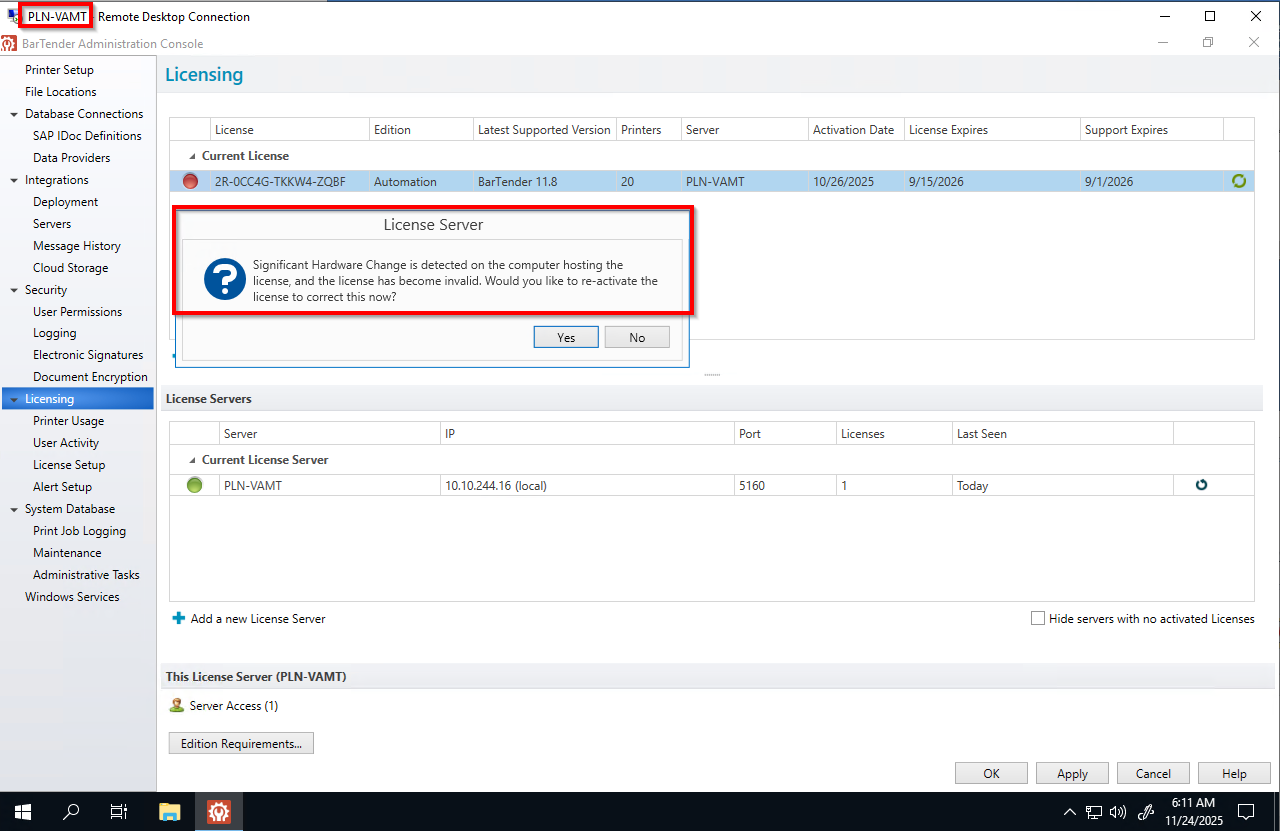Collapse the Security tree node

pos(13,290)
